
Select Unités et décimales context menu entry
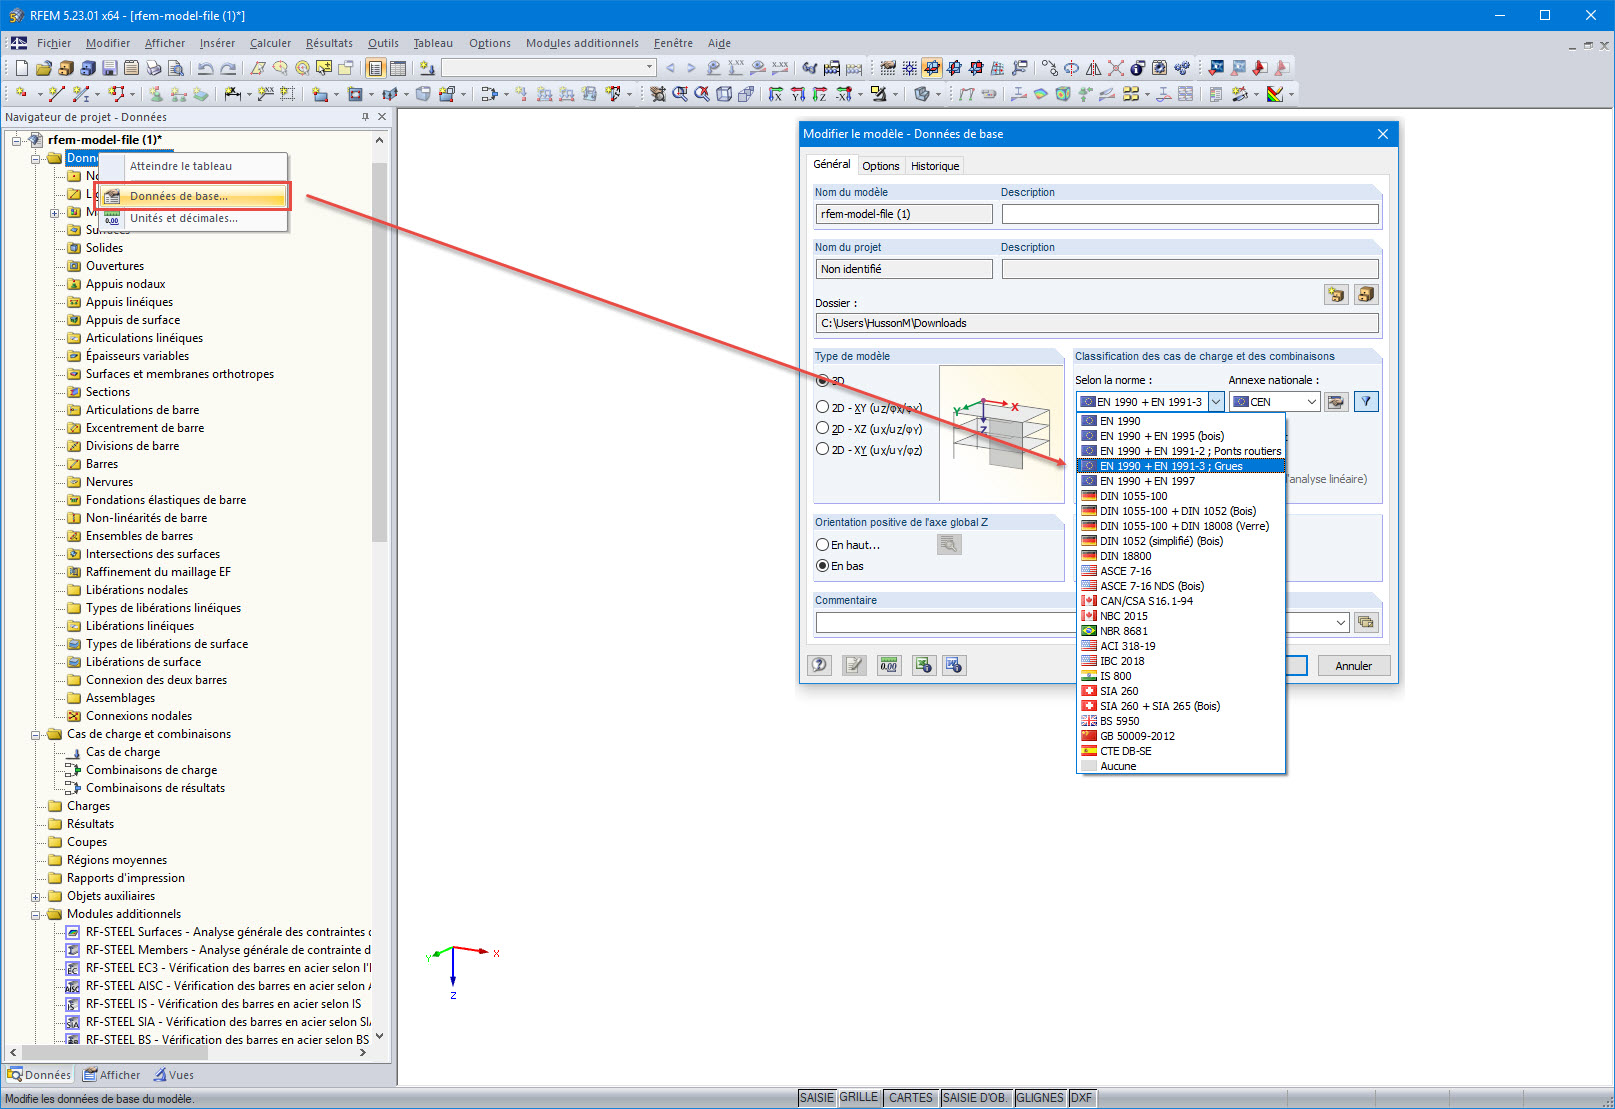click(x=193, y=218)
